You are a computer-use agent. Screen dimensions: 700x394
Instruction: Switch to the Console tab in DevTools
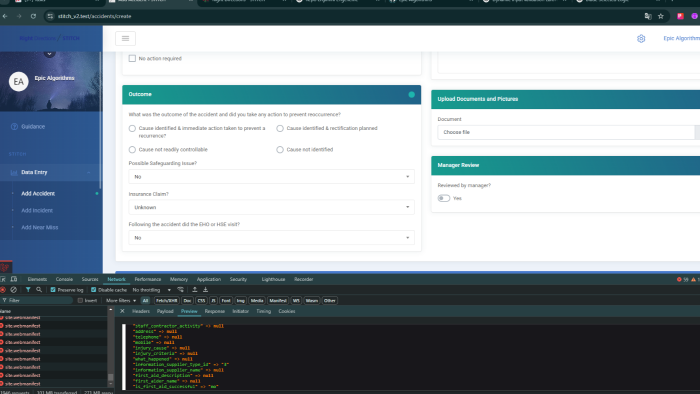(64, 279)
